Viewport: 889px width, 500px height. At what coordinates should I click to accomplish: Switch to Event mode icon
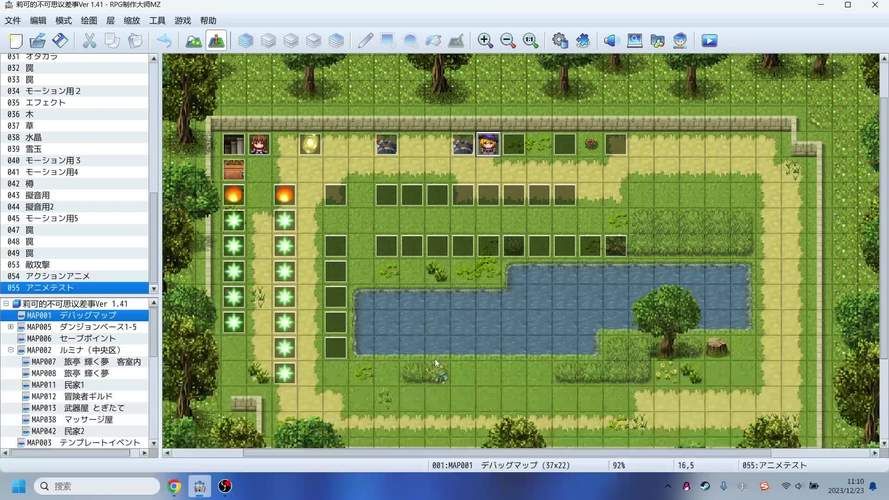[x=217, y=41]
